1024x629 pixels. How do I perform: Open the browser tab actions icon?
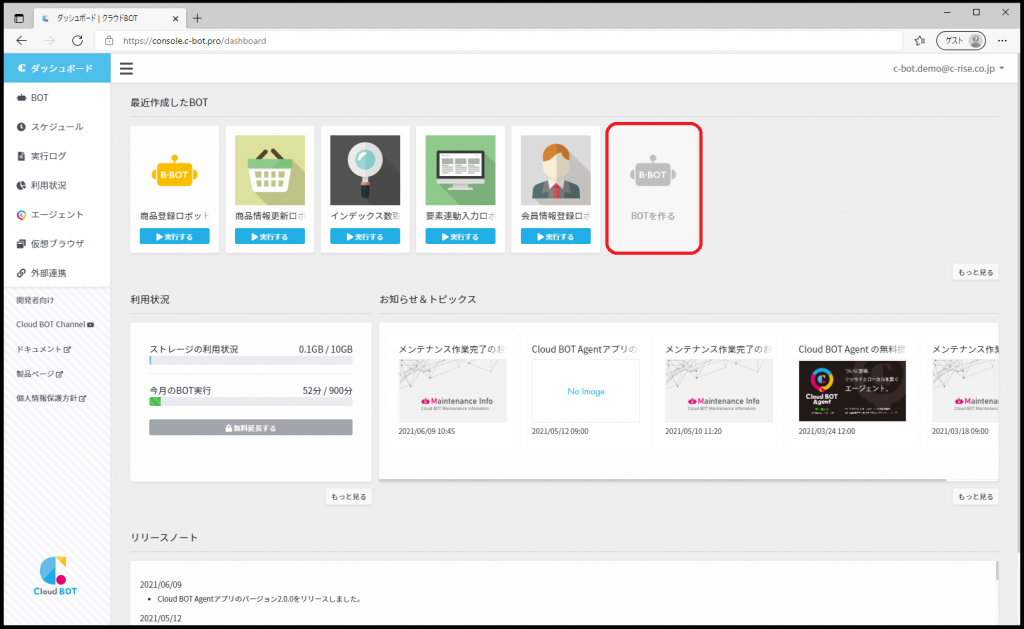(x=19, y=18)
